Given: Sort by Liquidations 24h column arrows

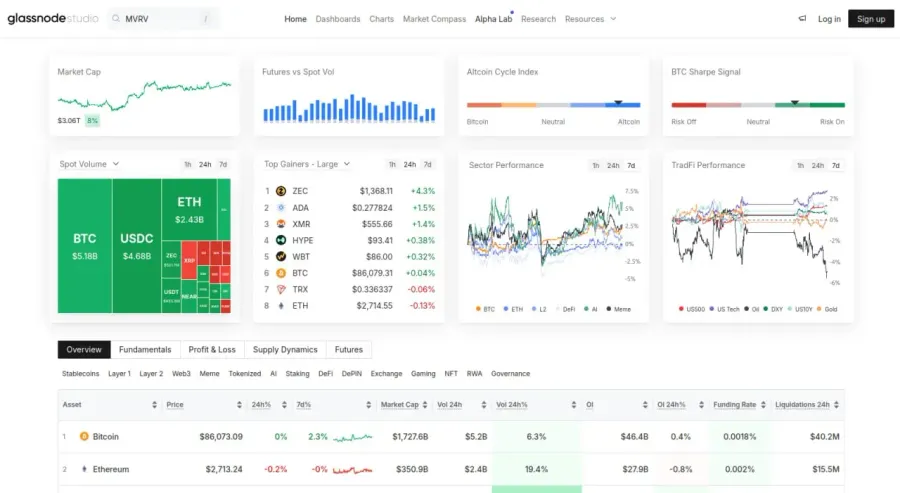Looking at the screenshot, I should click(x=837, y=405).
